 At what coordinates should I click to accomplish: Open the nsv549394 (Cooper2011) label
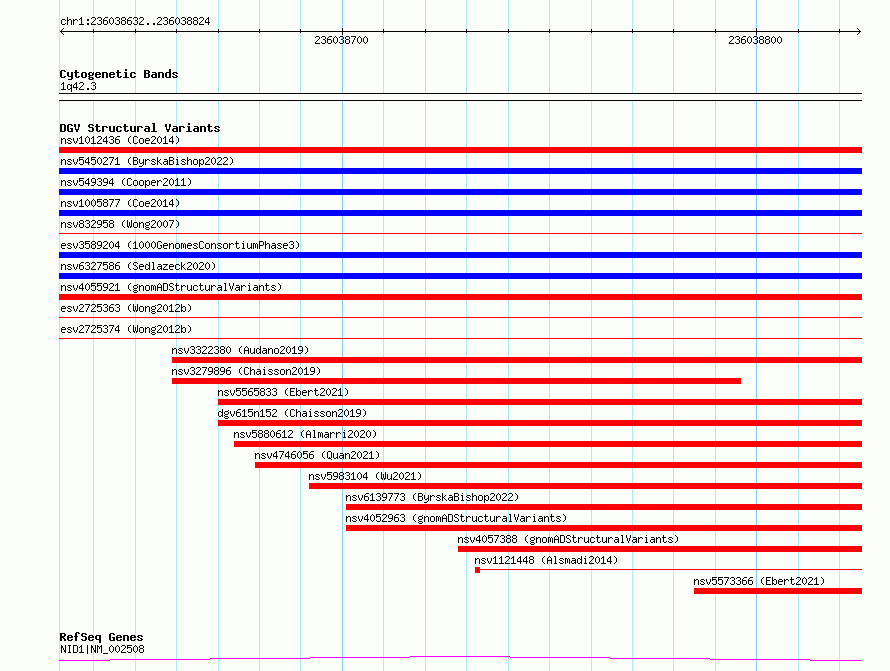(126, 182)
